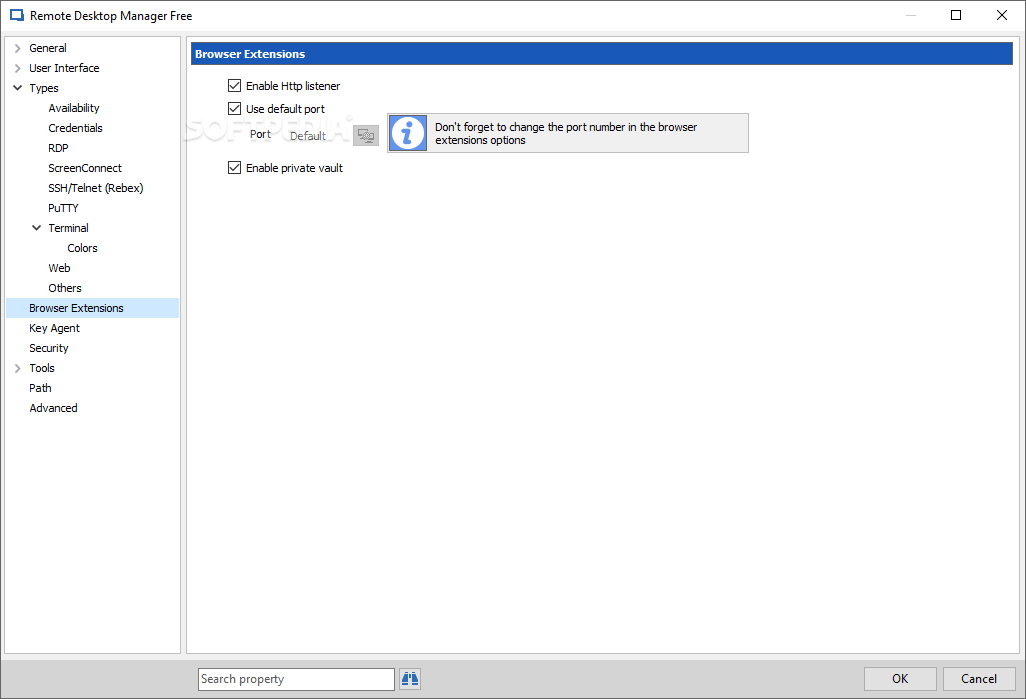Click the Browser Extensions header bar

coord(601,54)
